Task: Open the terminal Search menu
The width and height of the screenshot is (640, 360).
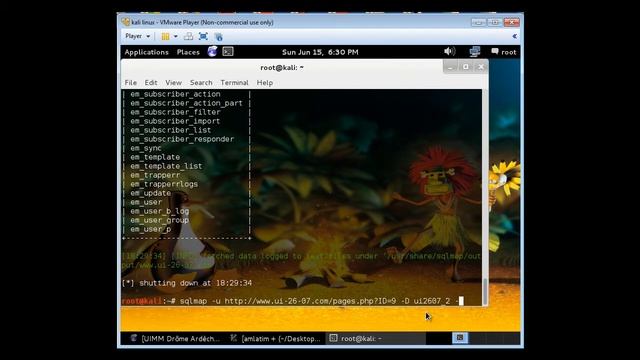Action: point(201,82)
